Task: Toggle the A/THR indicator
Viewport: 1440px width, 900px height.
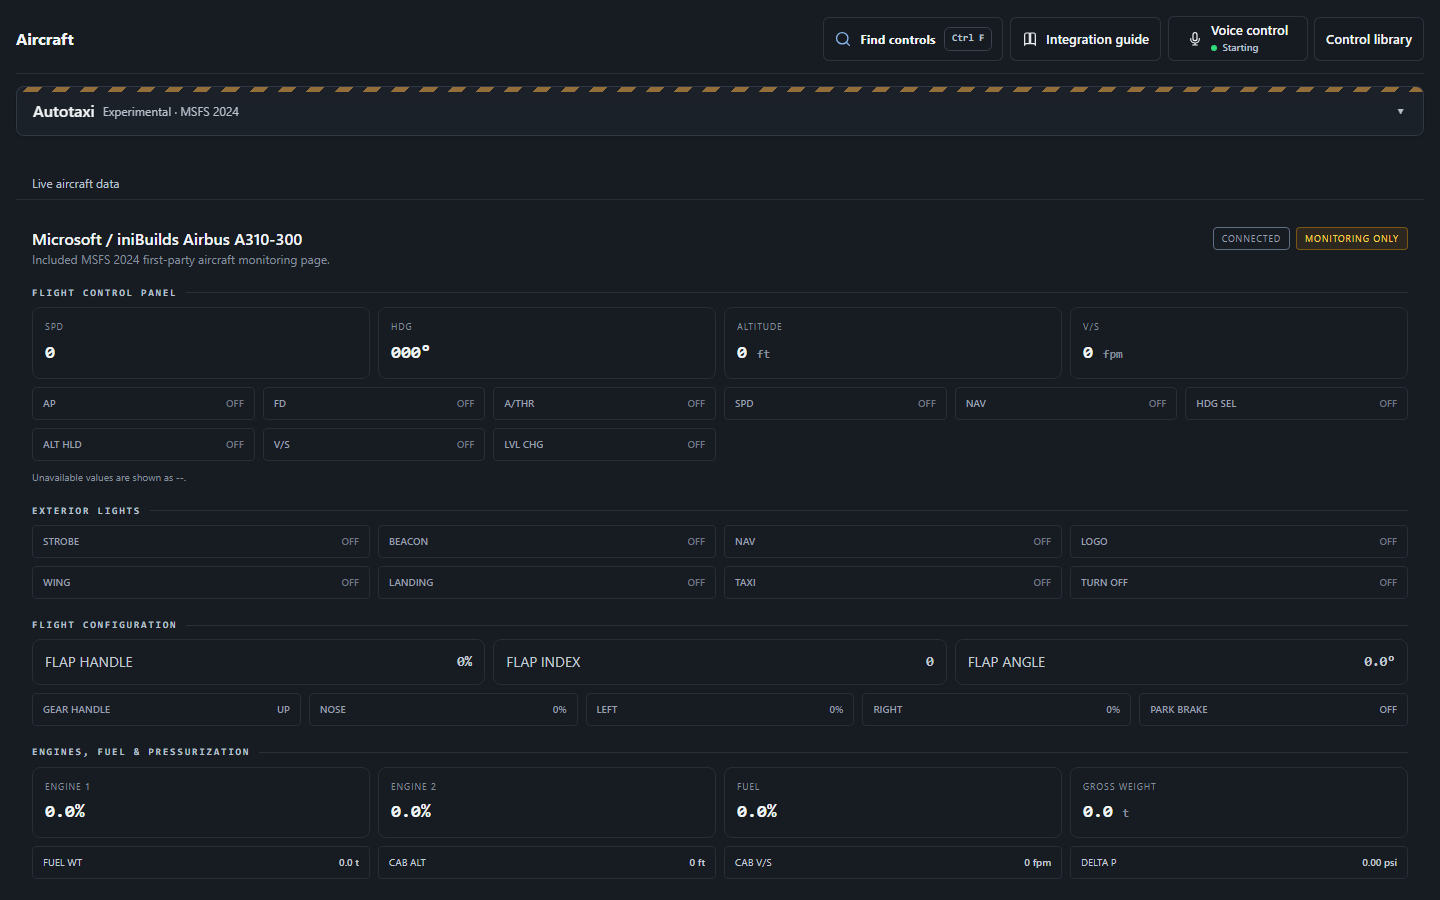Action: (x=604, y=404)
